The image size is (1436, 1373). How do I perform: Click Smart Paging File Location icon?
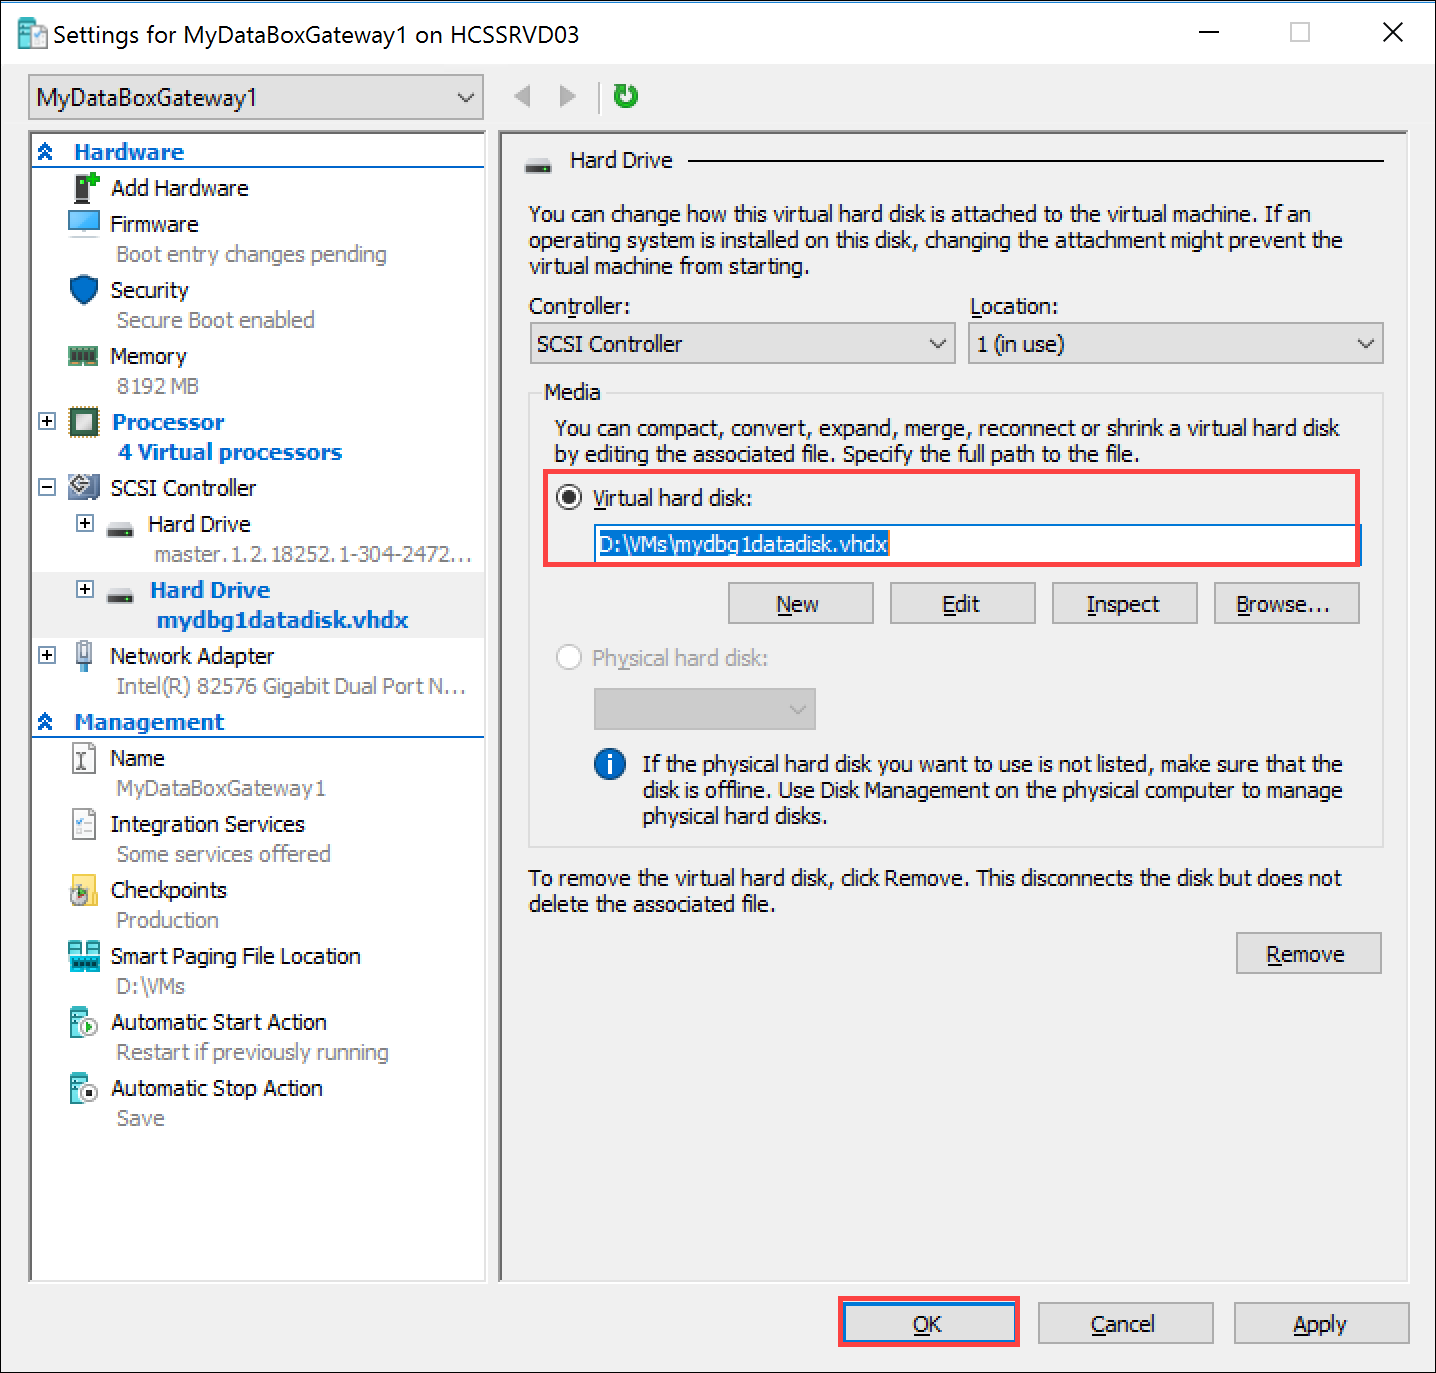(x=84, y=956)
